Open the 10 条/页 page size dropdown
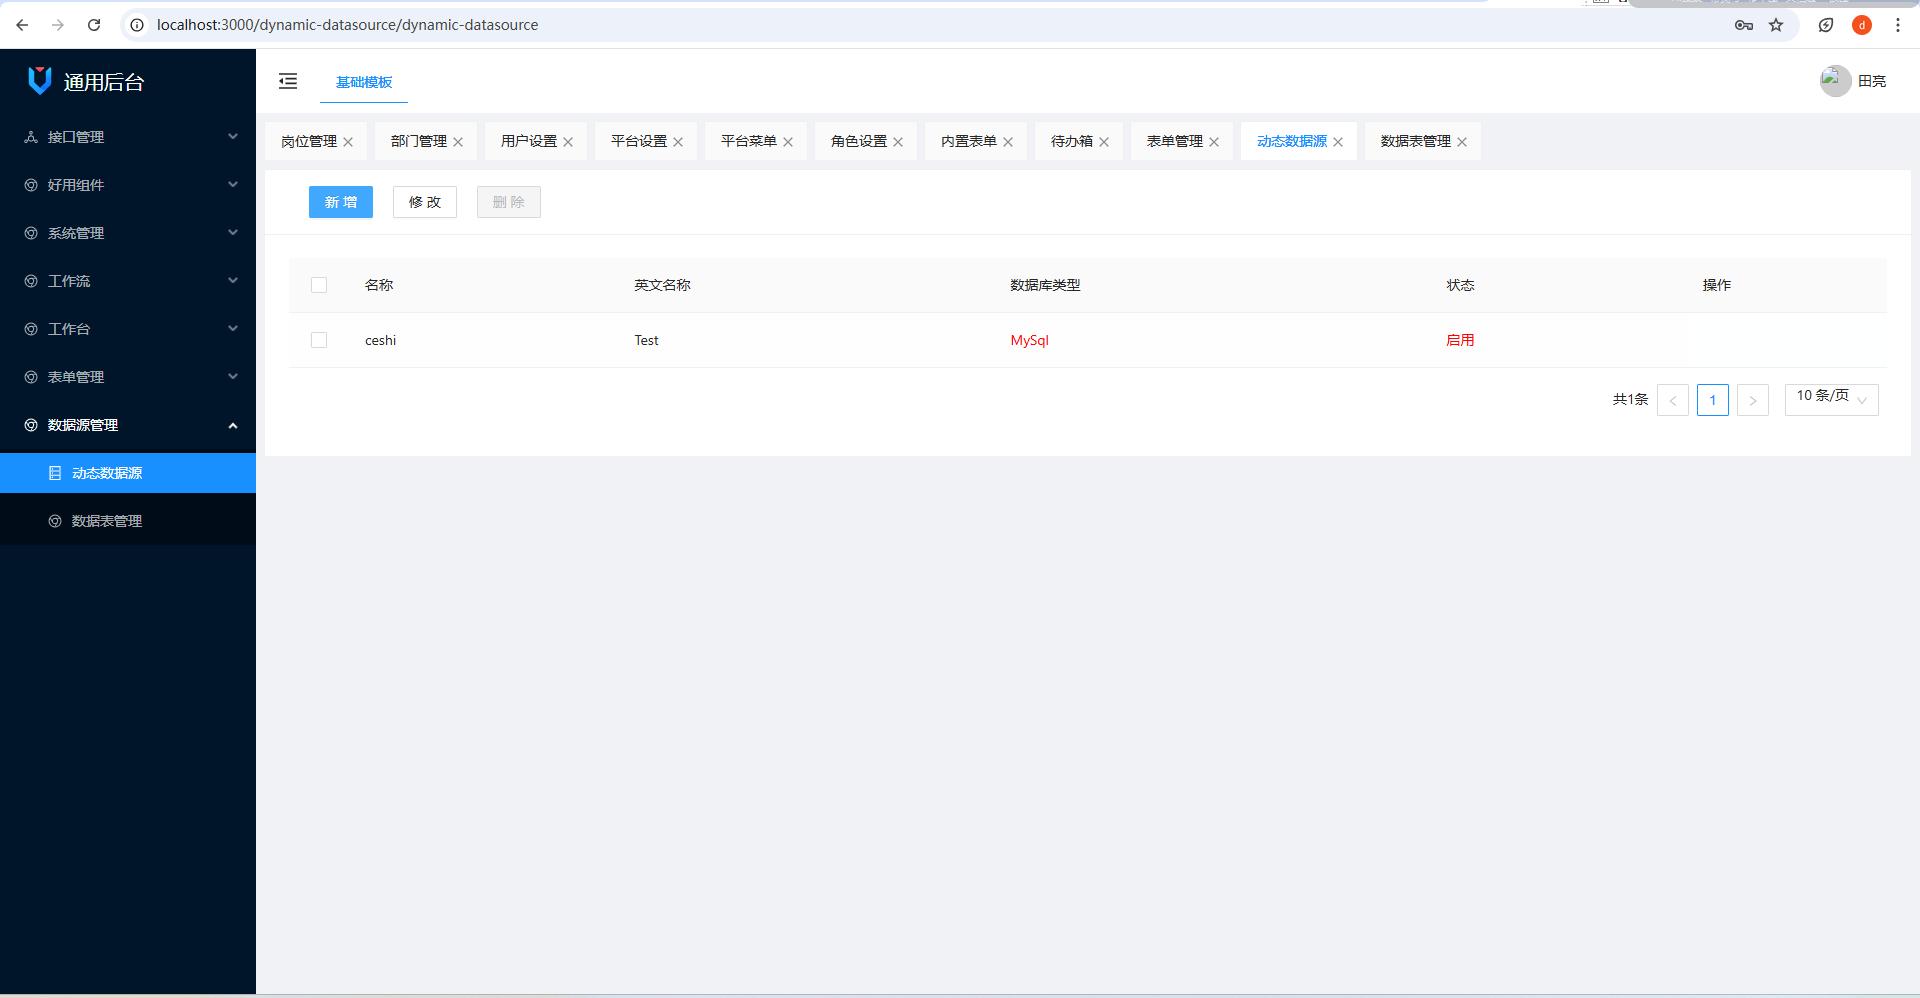This screenshot has width=1920, height=998. [x=1831, y=399]
